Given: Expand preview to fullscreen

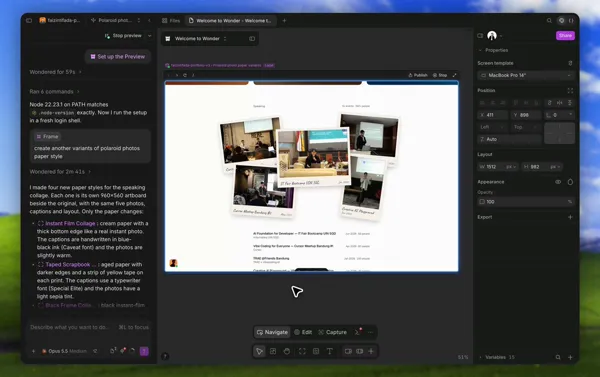Looking at the screenshot, I should 454,75.
